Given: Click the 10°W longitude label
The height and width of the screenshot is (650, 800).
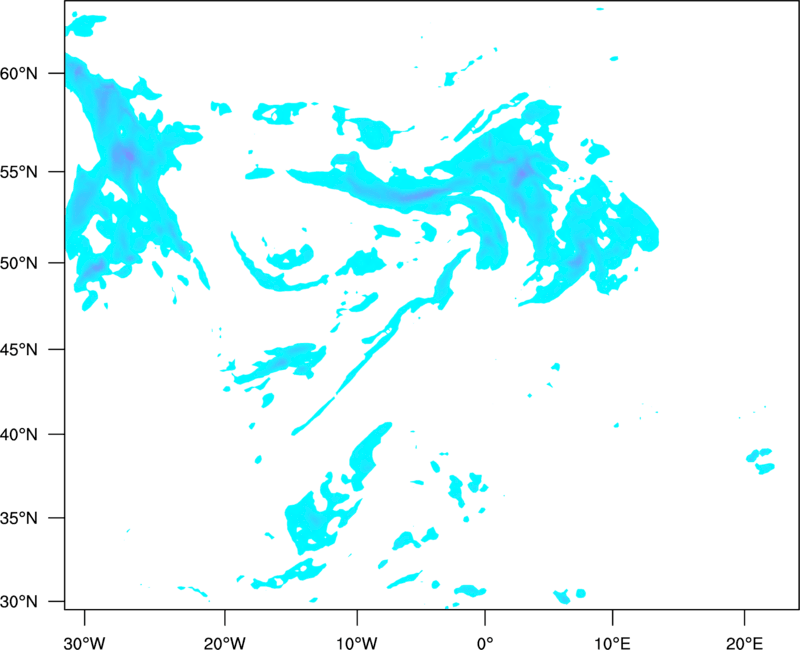Looking at the screenshot, I should [357, 642].
